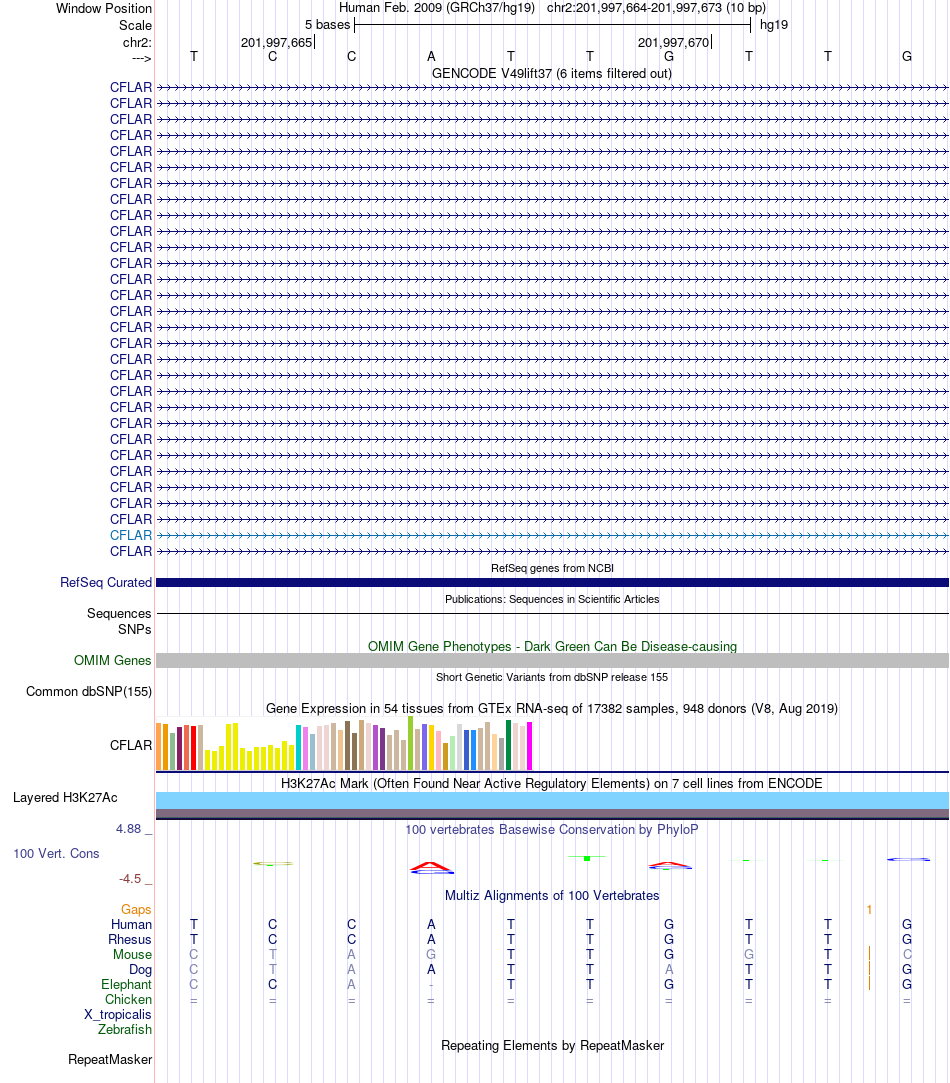Viewport: 950px width, 1083px height.
Task: Click the '100 Vert. Cons' label
Action: (x=56, y=854)
